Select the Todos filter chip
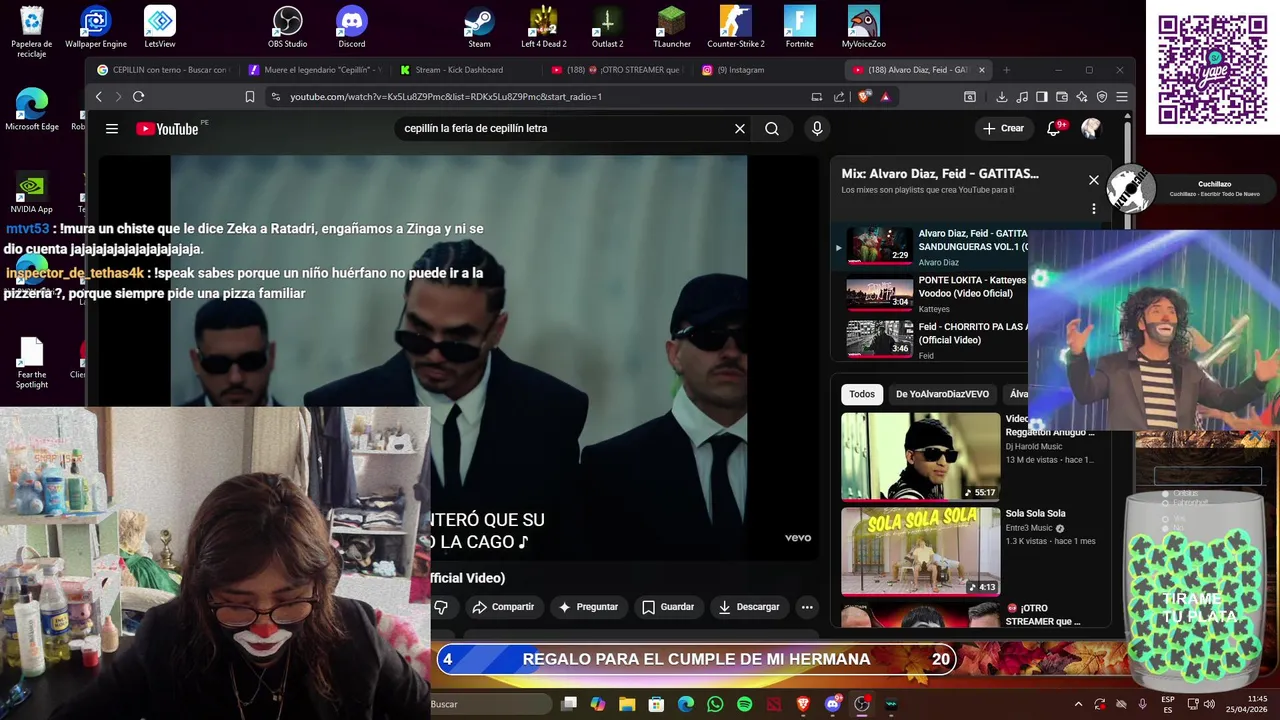 (862, 394)
